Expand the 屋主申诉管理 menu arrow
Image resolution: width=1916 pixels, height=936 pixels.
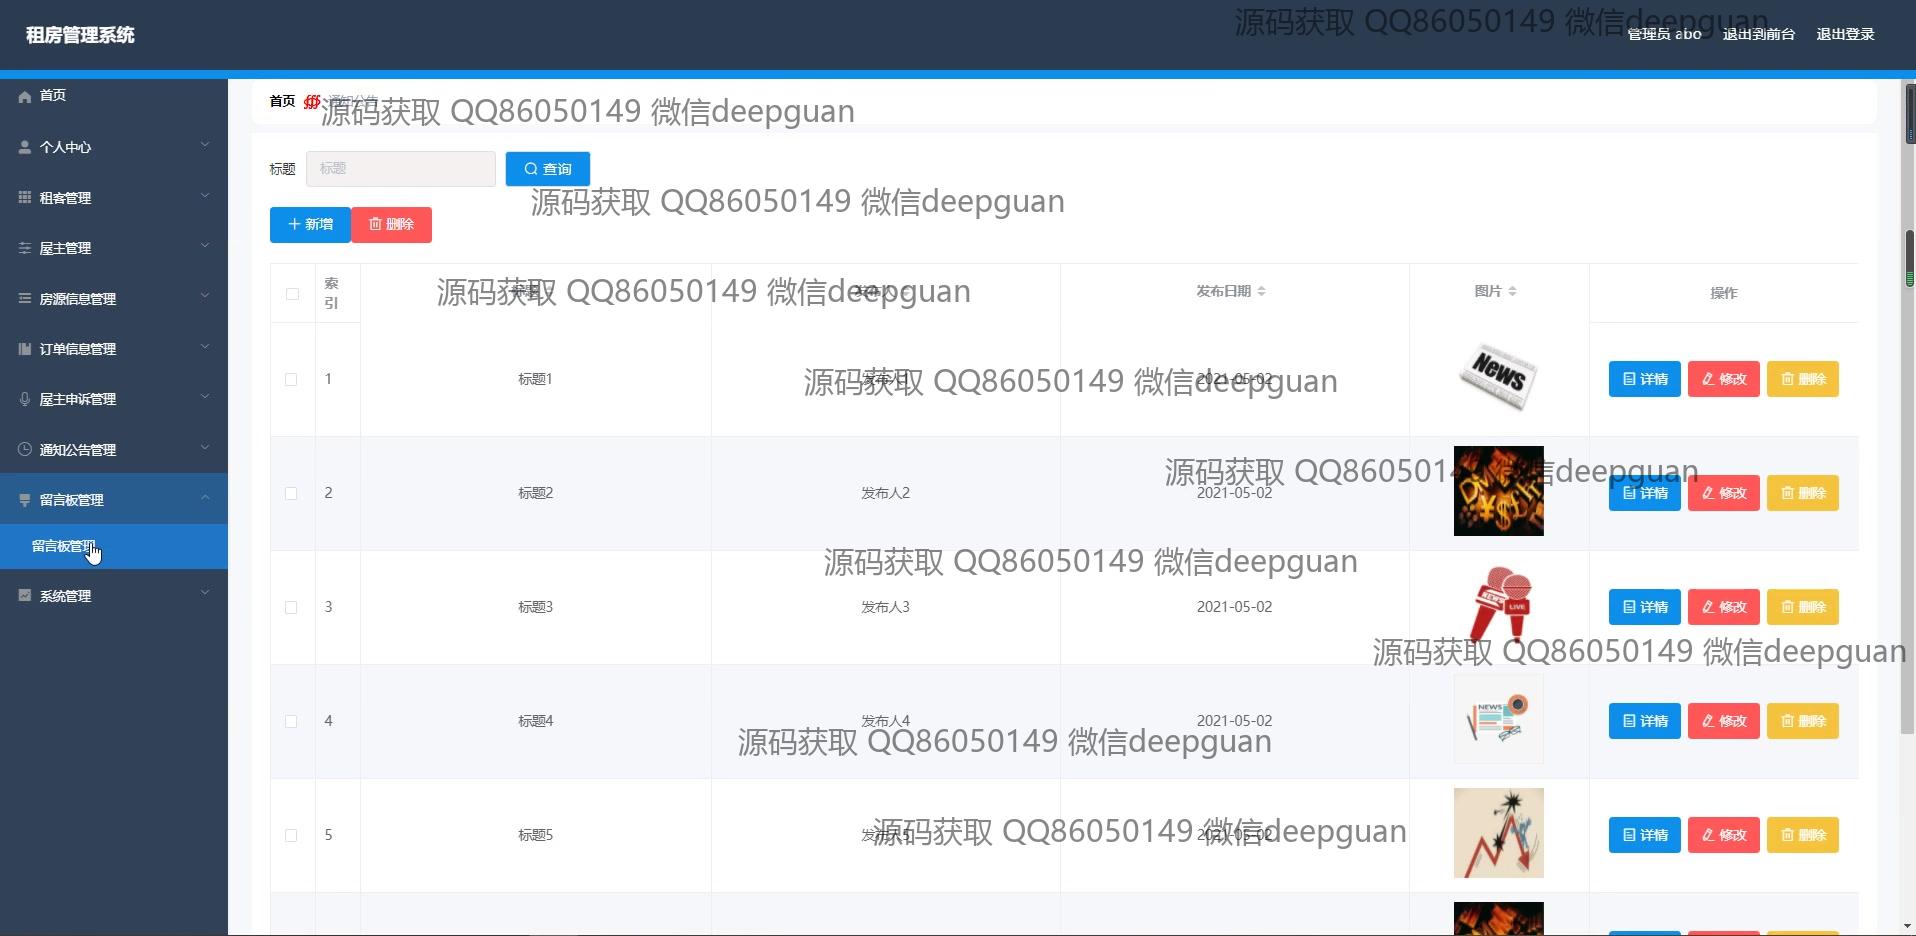click(x=205, y=397)
